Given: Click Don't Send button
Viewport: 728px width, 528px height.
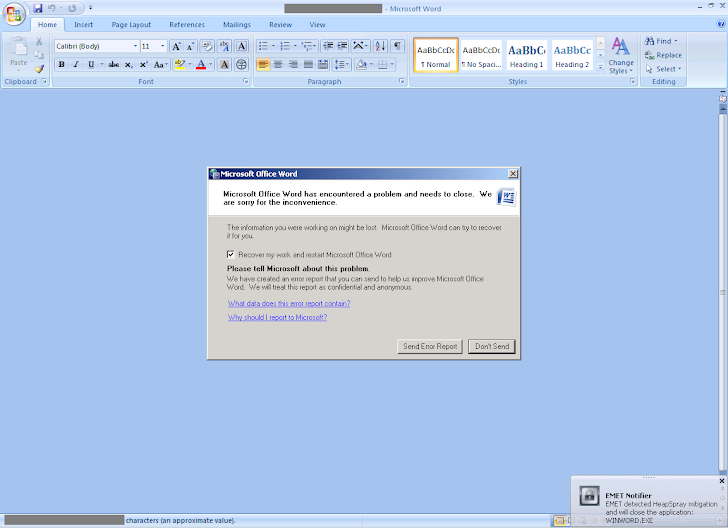Looking at the screenshot, I should click(x=492, y=346).
